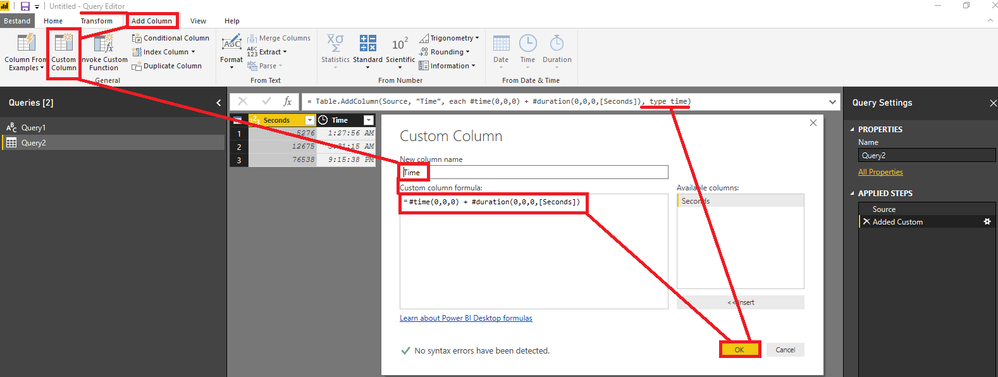Viewport: 998px width, 377px height.
Task: Click the Time clock icon
Action: click(x=528, y=43)
